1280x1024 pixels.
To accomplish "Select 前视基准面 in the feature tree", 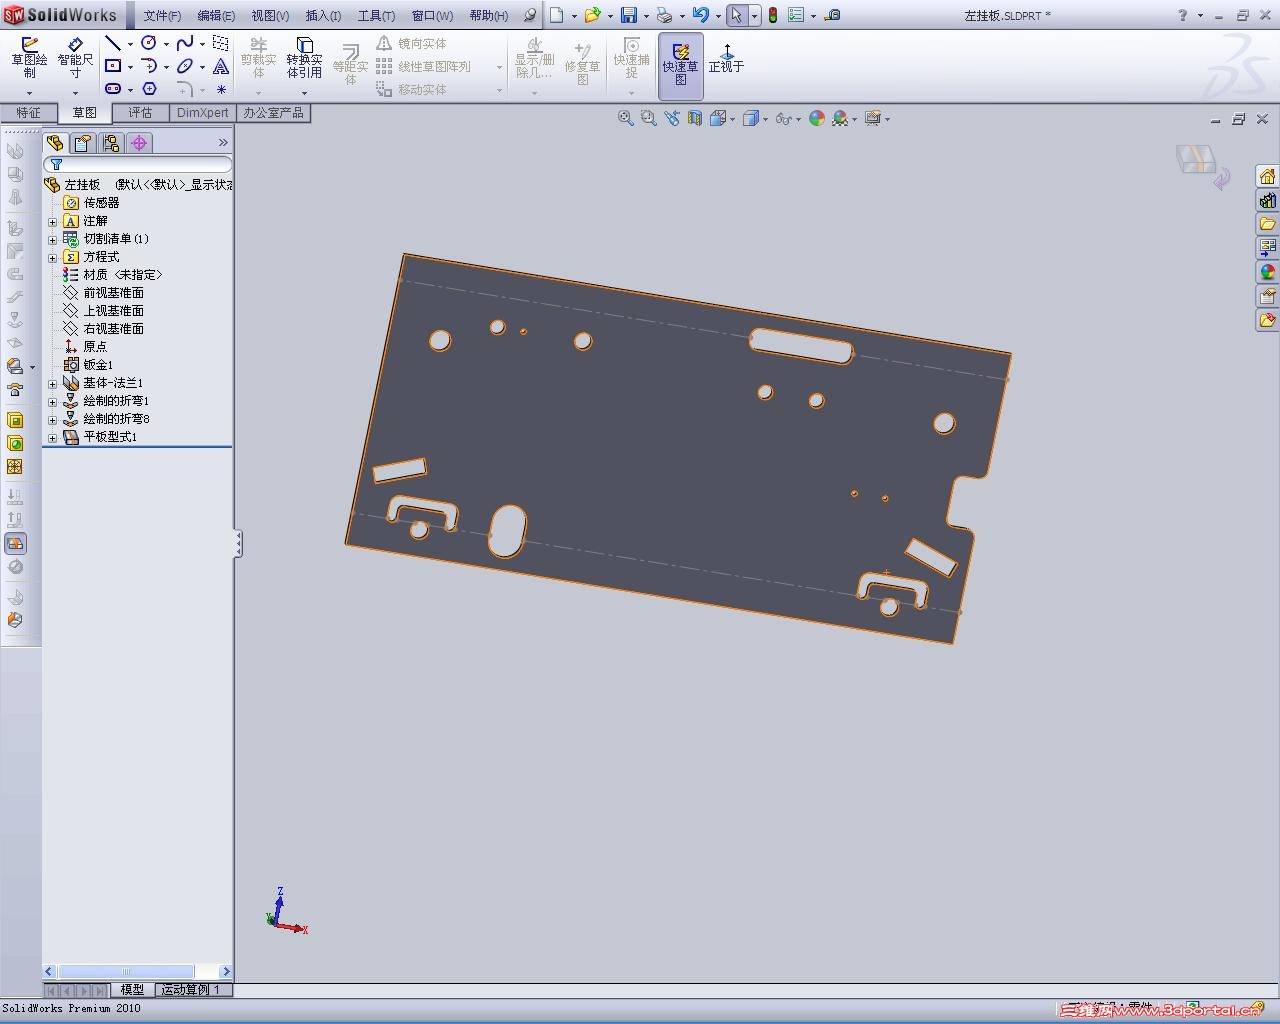I will (113, 293).
